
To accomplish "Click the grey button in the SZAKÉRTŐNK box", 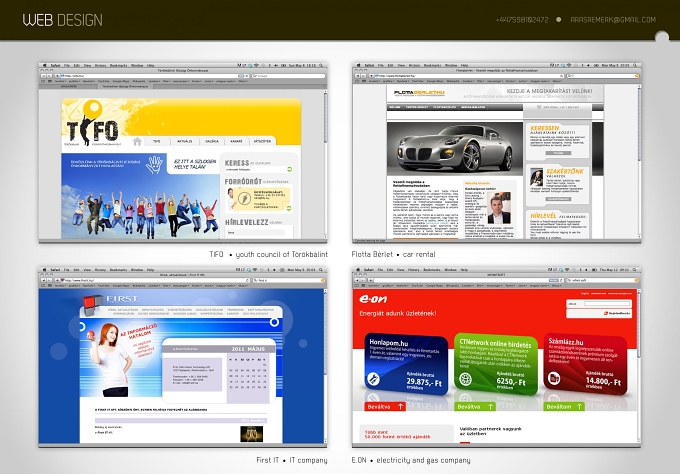I will point(558,199).
